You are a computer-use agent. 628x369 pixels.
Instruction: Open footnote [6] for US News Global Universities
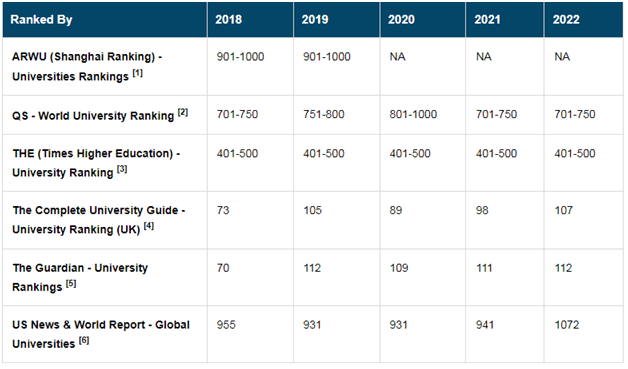[84, 341]
